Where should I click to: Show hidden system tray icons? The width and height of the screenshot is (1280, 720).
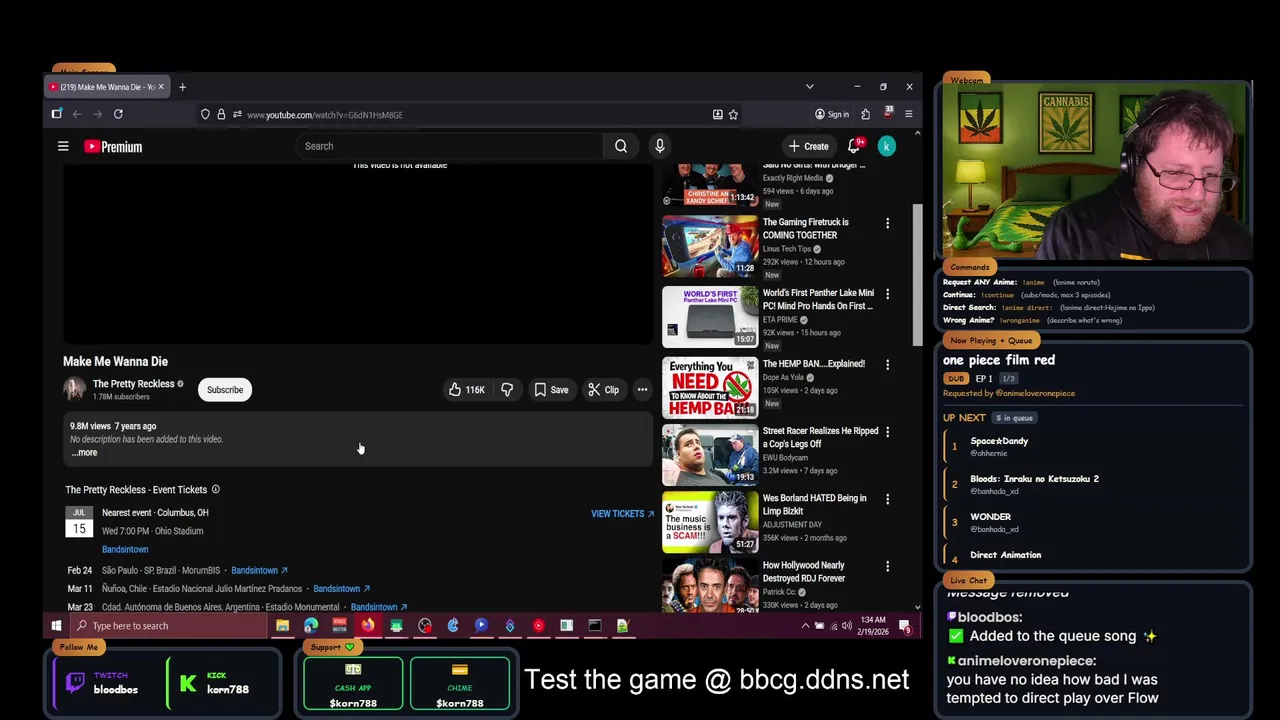805,626
